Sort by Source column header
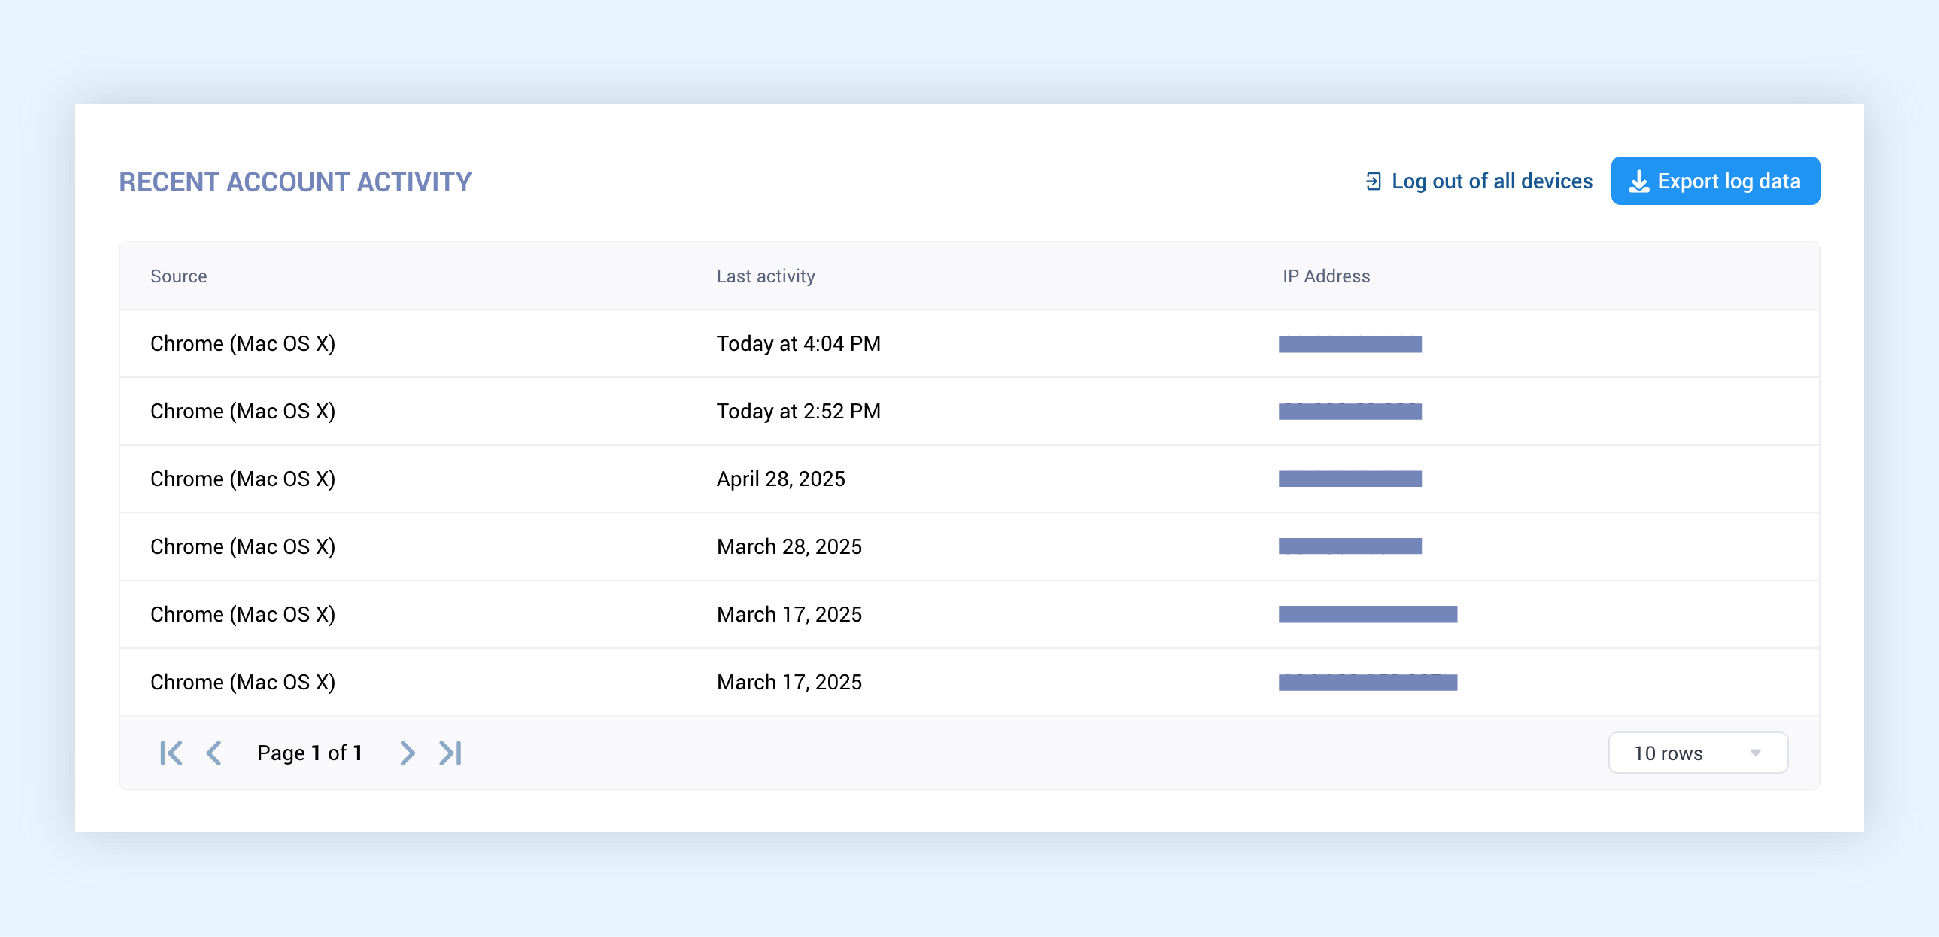Image resolution: width=1939 pixels, height=937 pixels. tap(179, 276)
